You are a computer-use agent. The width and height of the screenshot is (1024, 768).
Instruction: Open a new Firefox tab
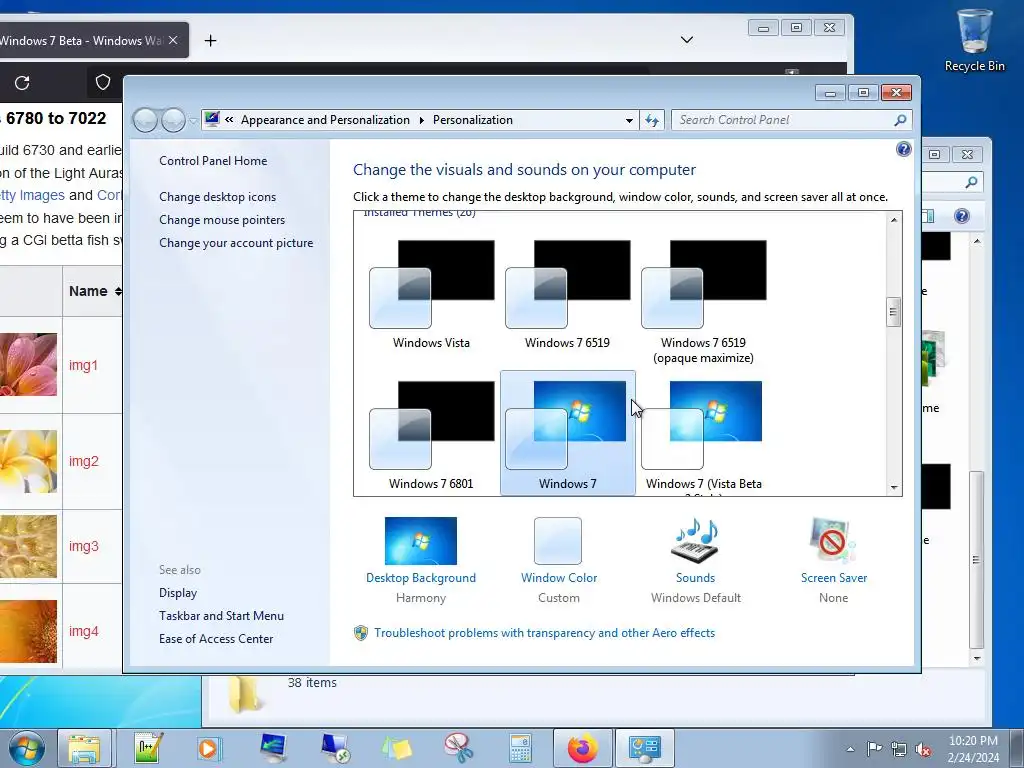pyautogui.click(x=210, y=40)
